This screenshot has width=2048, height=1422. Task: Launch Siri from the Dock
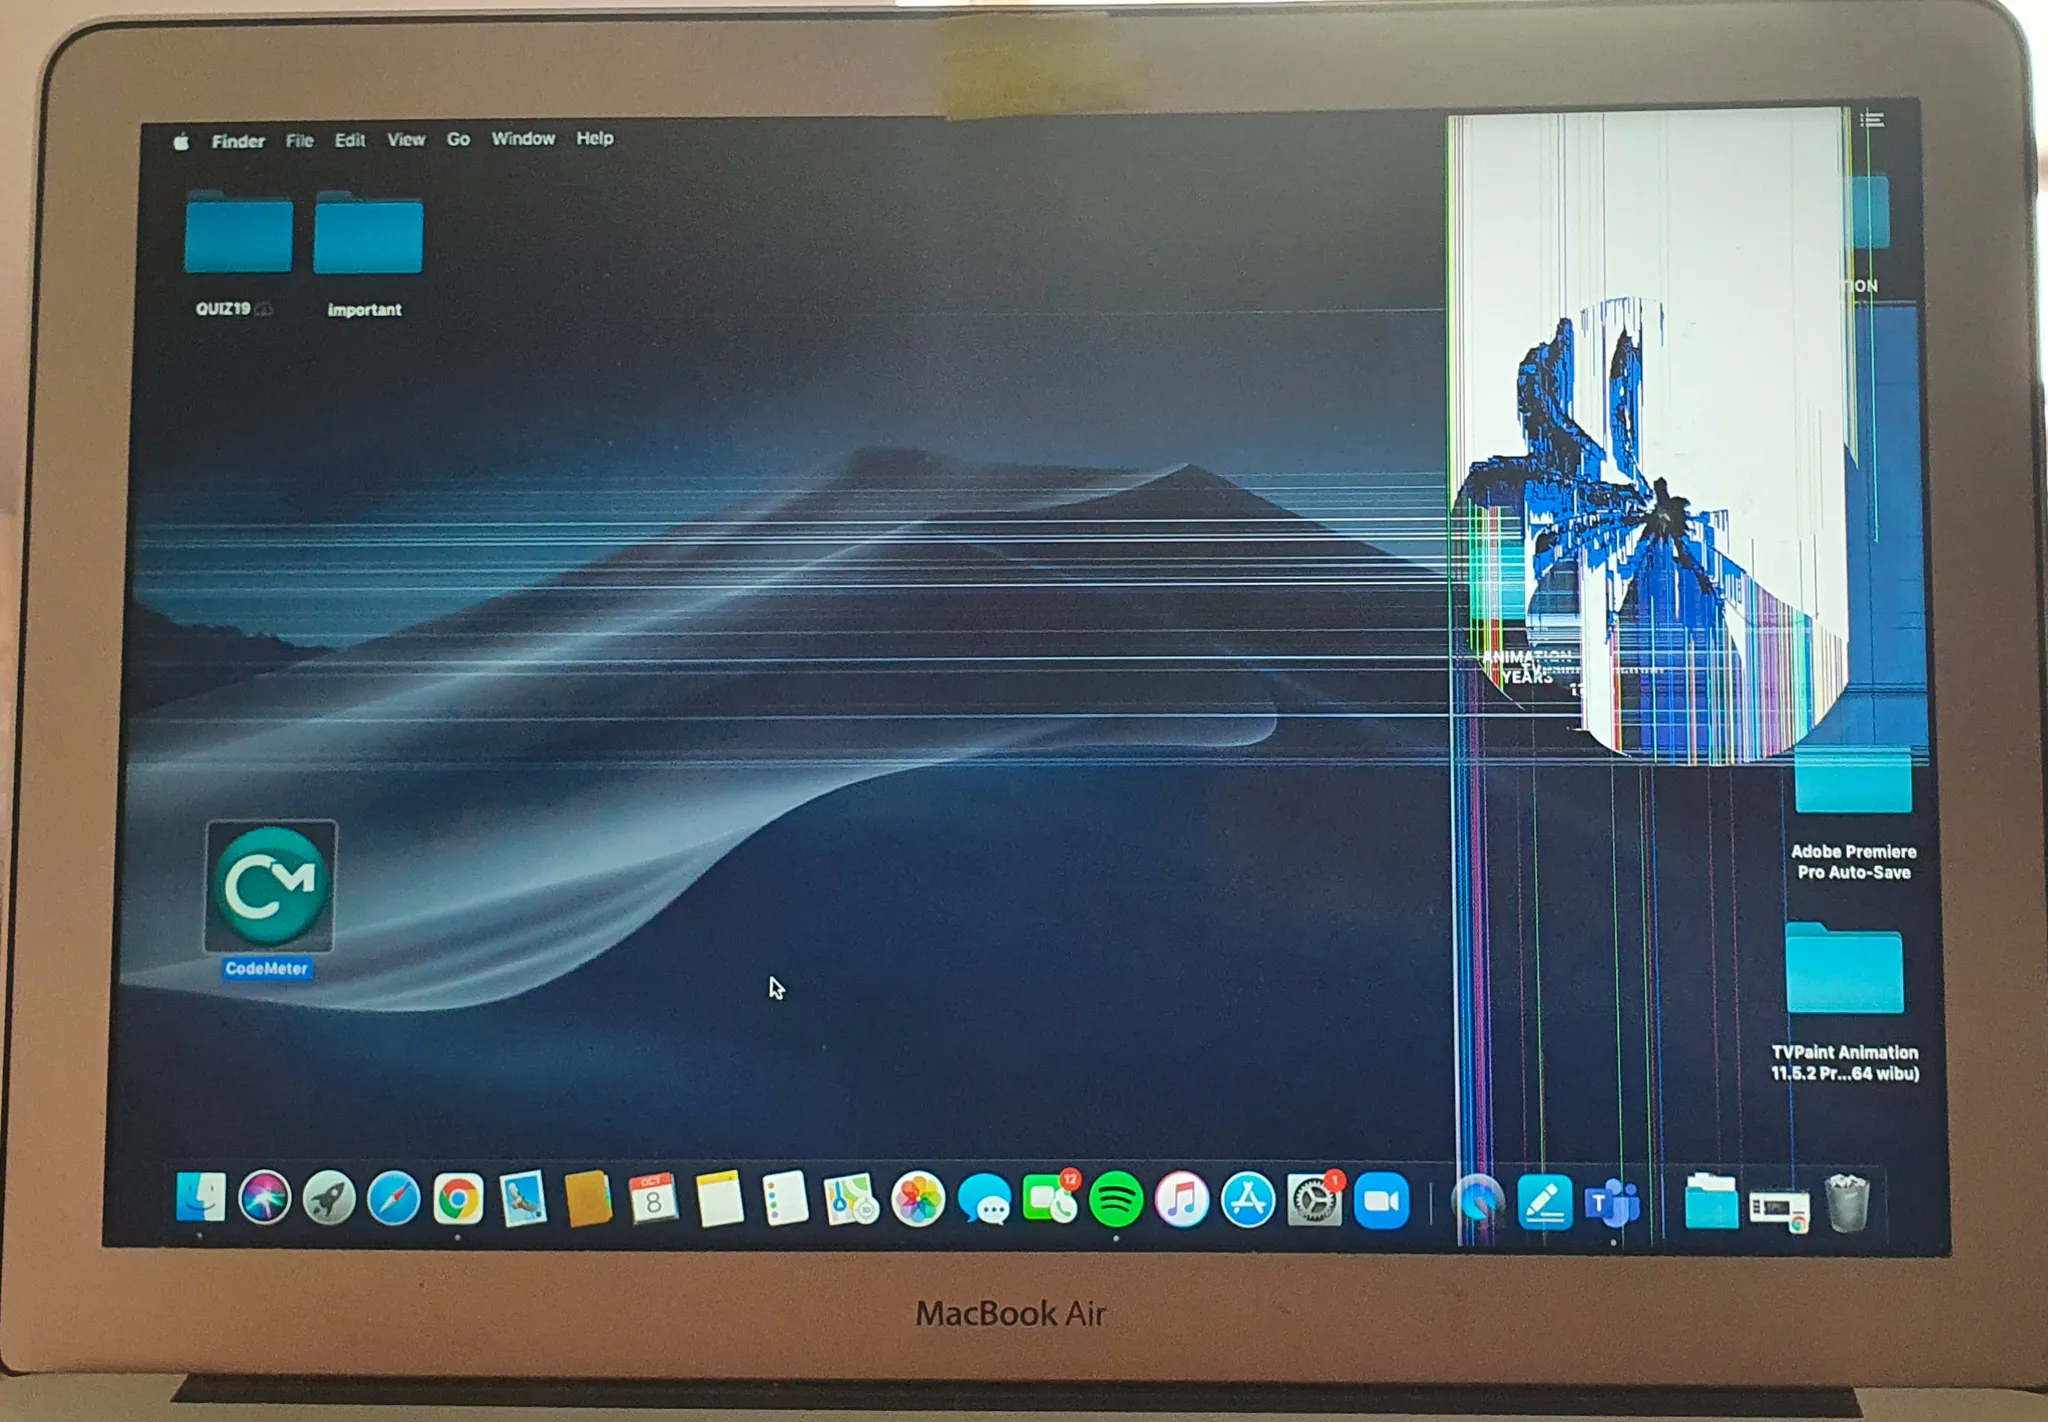coord(265,1197)
